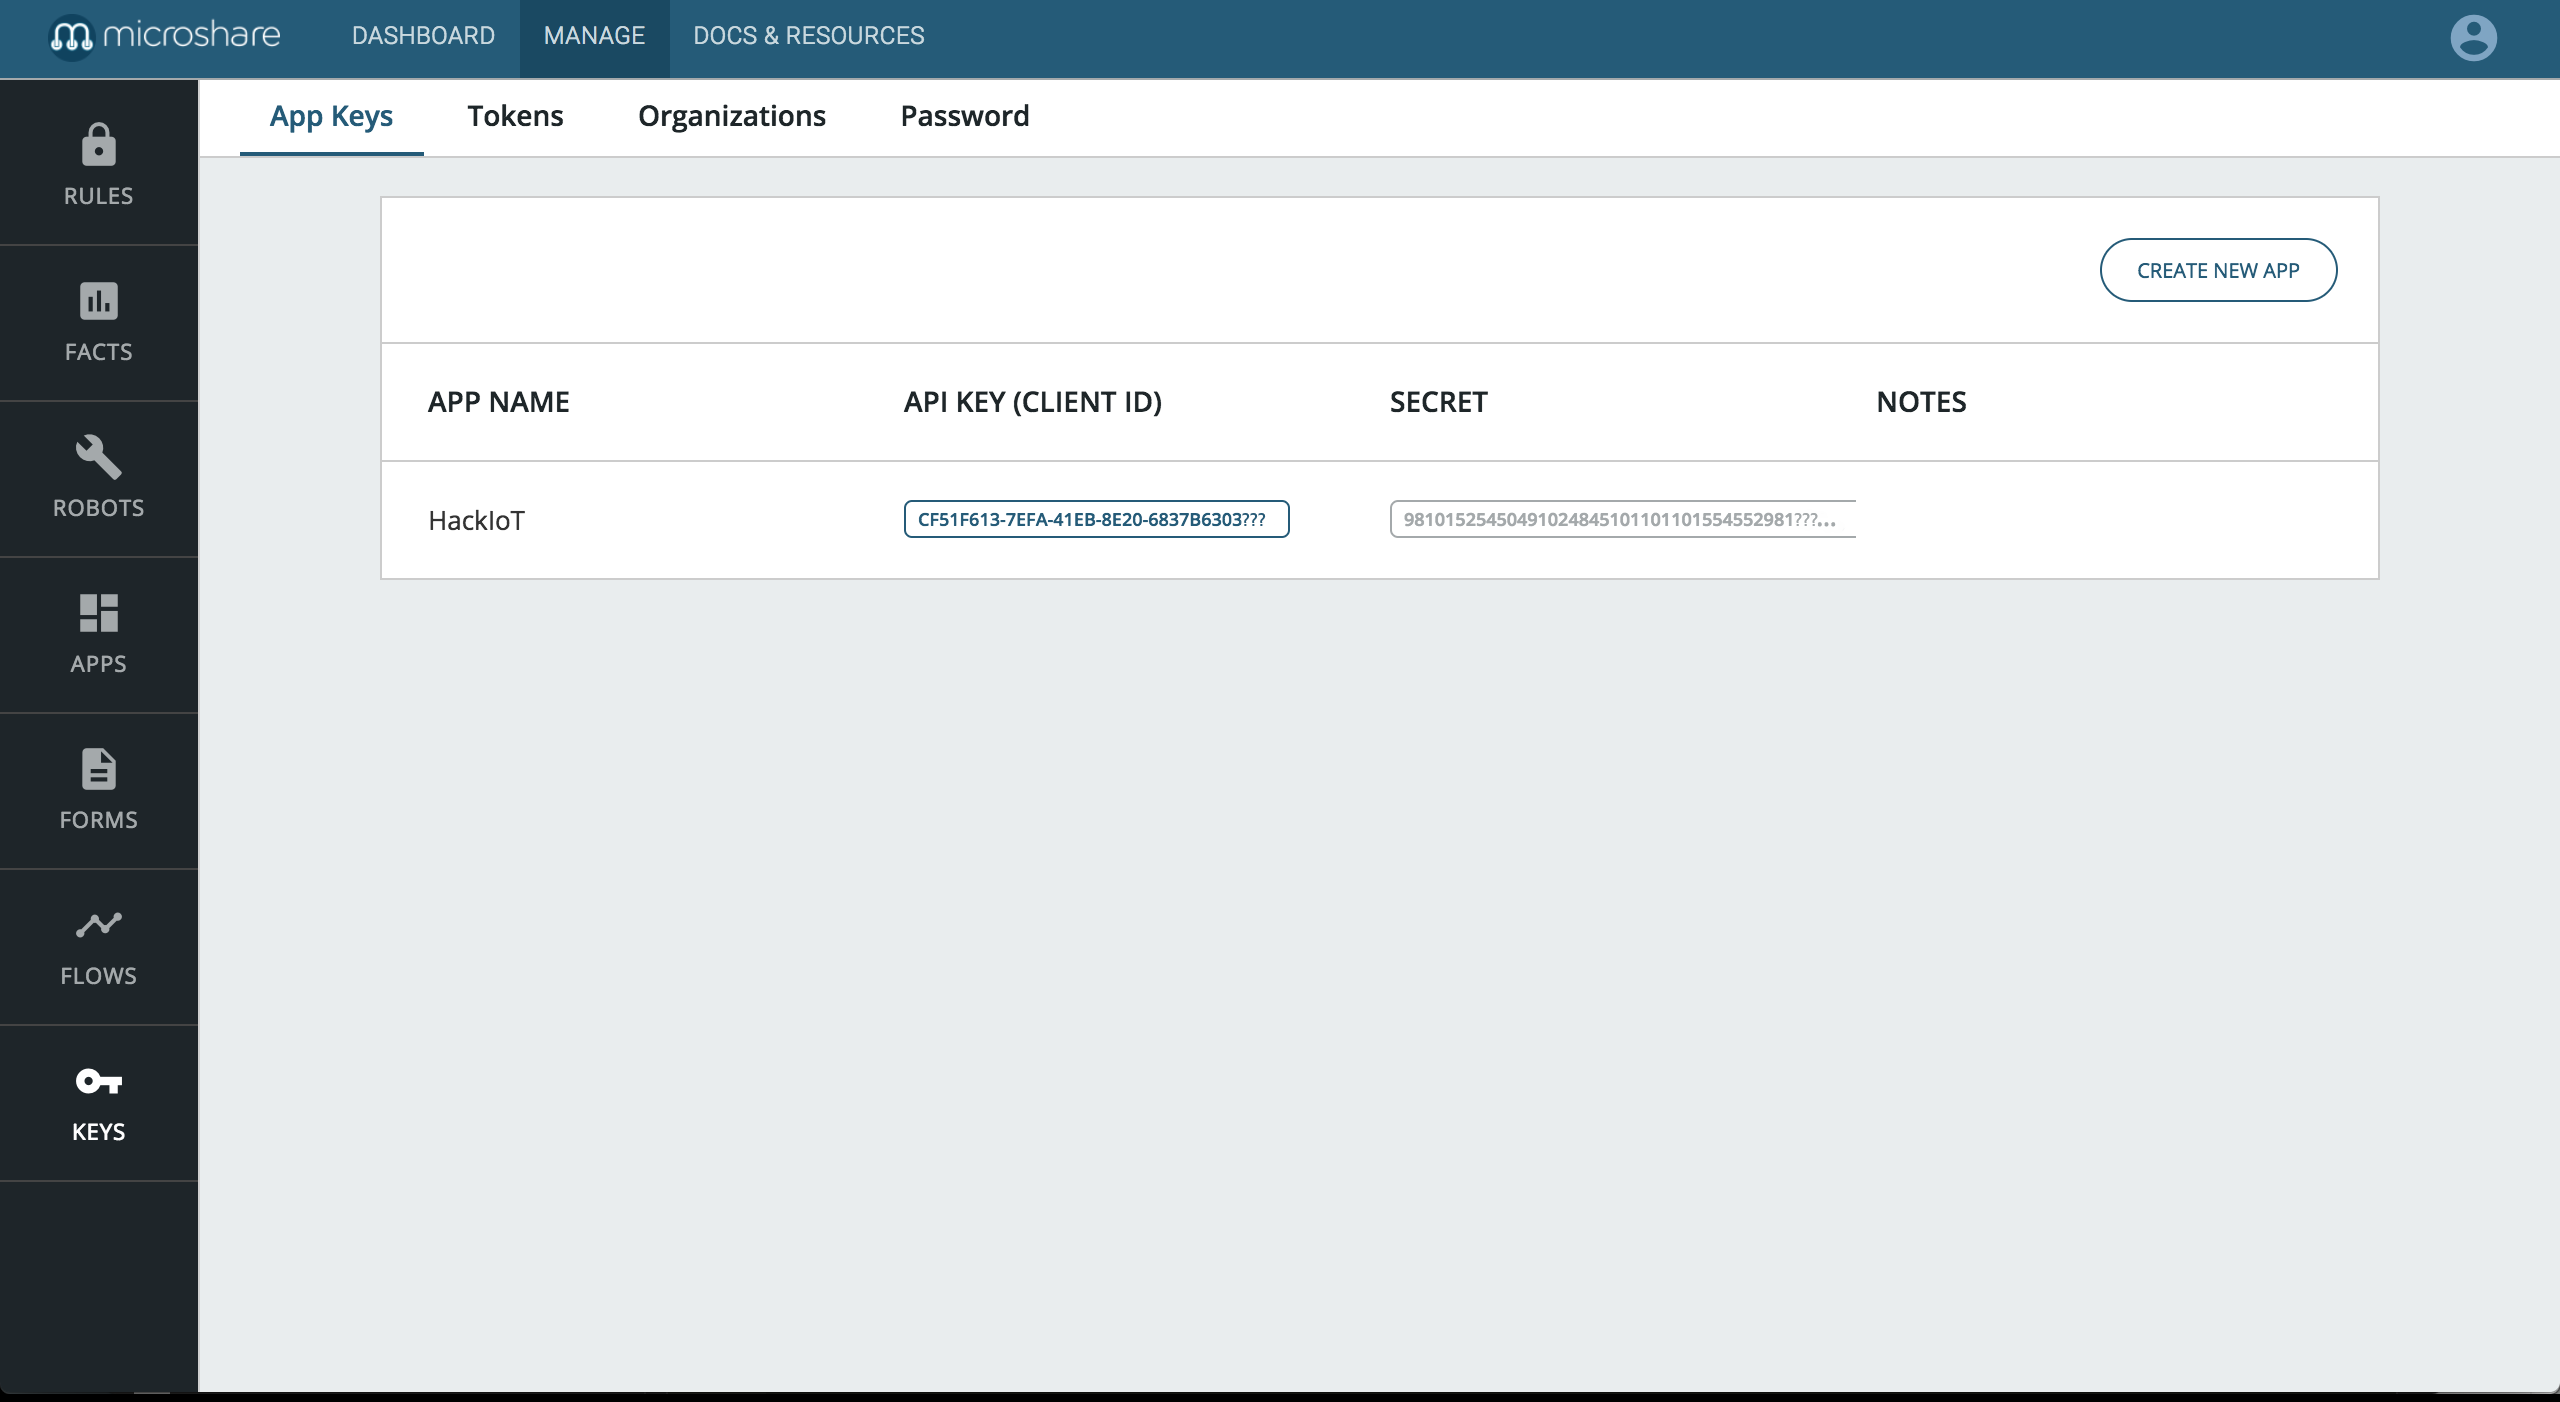This screenshot has height=1402, width=2560.
Task: Click the KEYS sidebar label
Action: (x=98, y=1132)
